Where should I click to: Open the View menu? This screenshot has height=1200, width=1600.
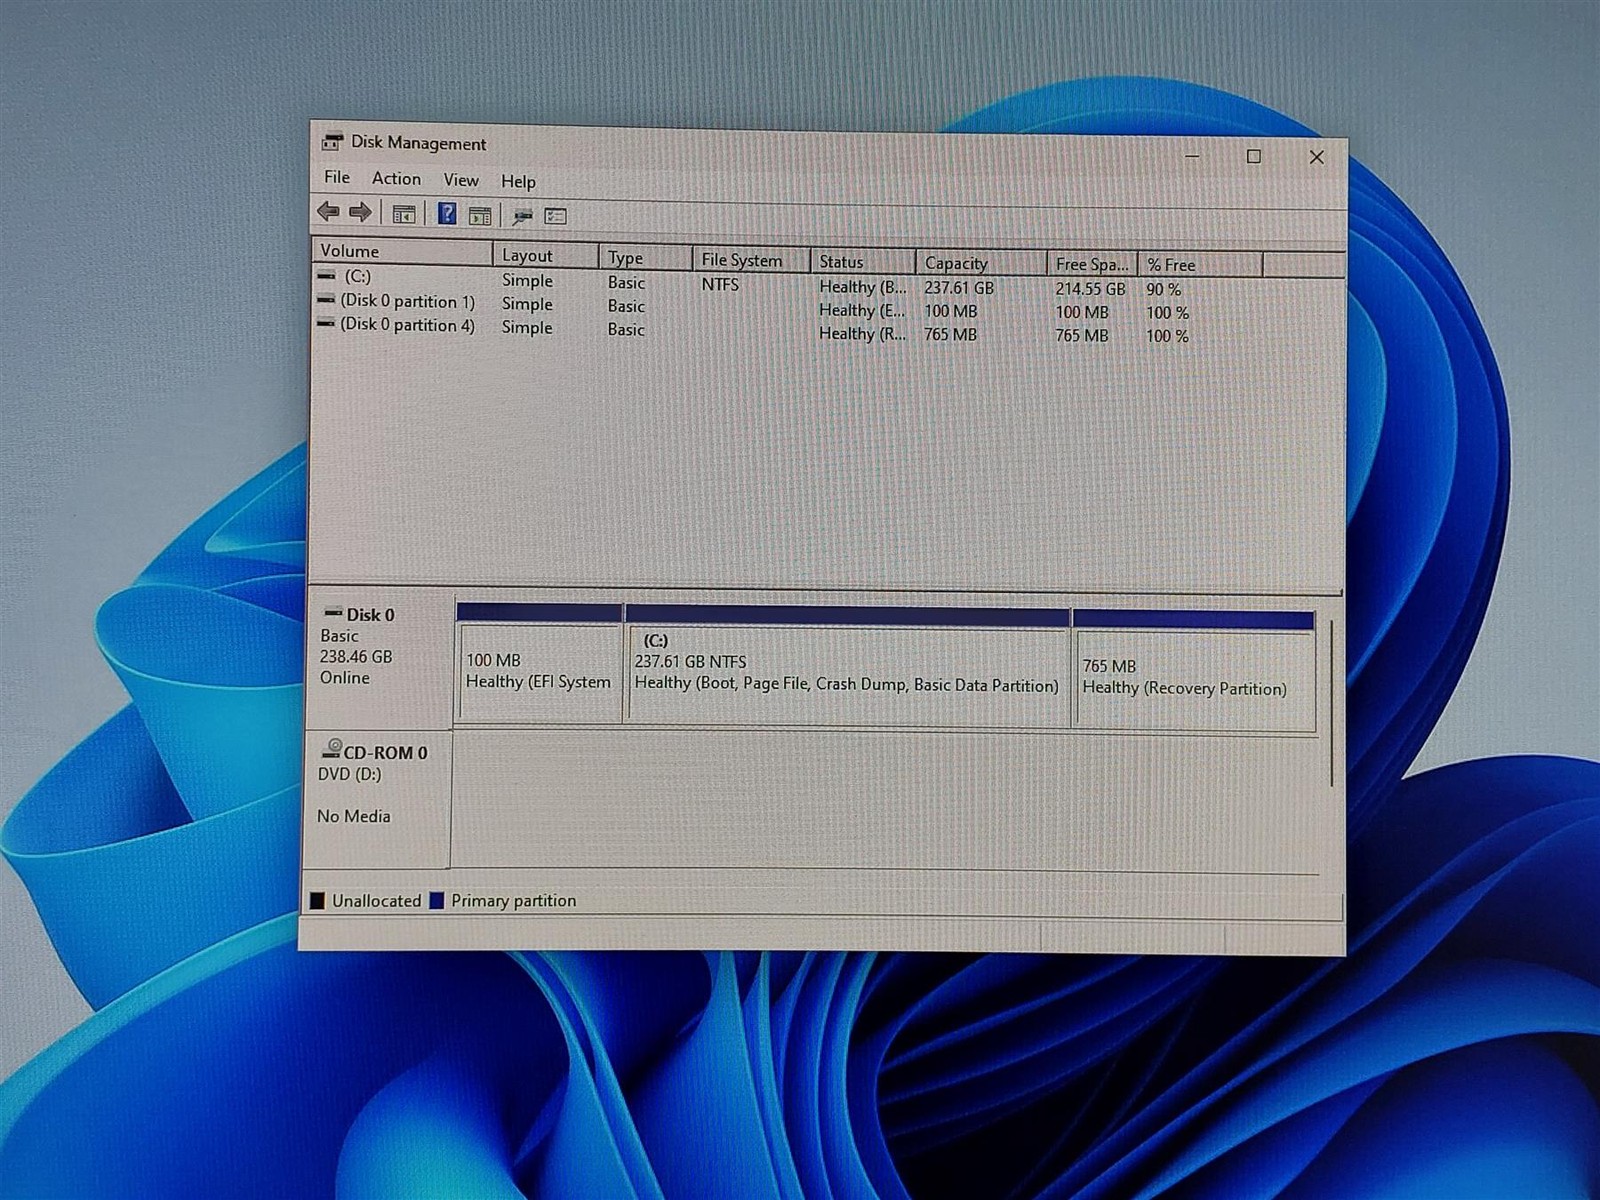pyautogui.click(x=461, y=180)
